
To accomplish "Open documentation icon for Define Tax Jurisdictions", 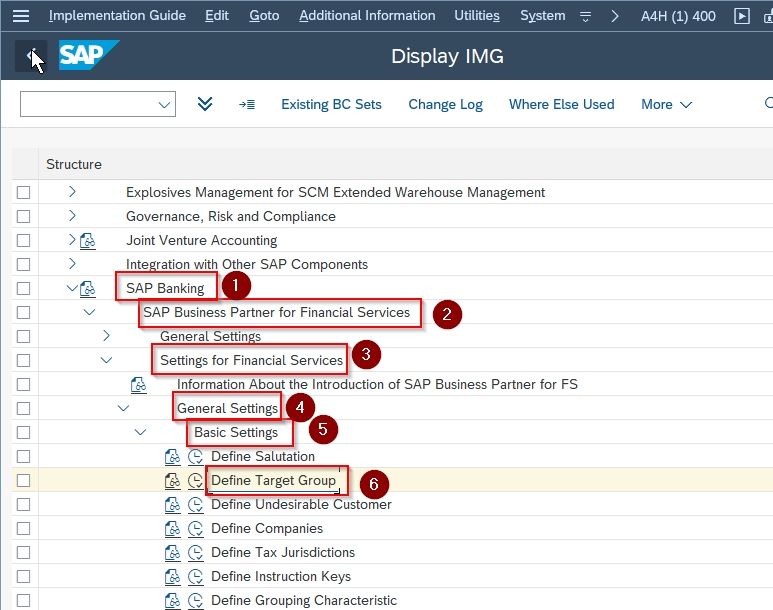I will coord(173,553).
